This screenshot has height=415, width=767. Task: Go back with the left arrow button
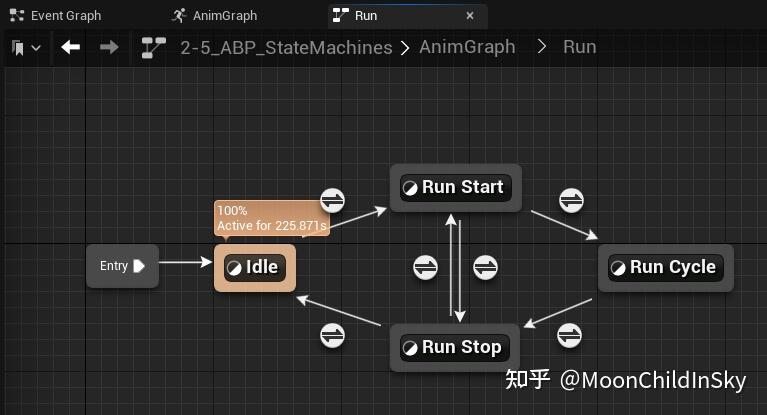pyautogui.click(x=70, y=47)
